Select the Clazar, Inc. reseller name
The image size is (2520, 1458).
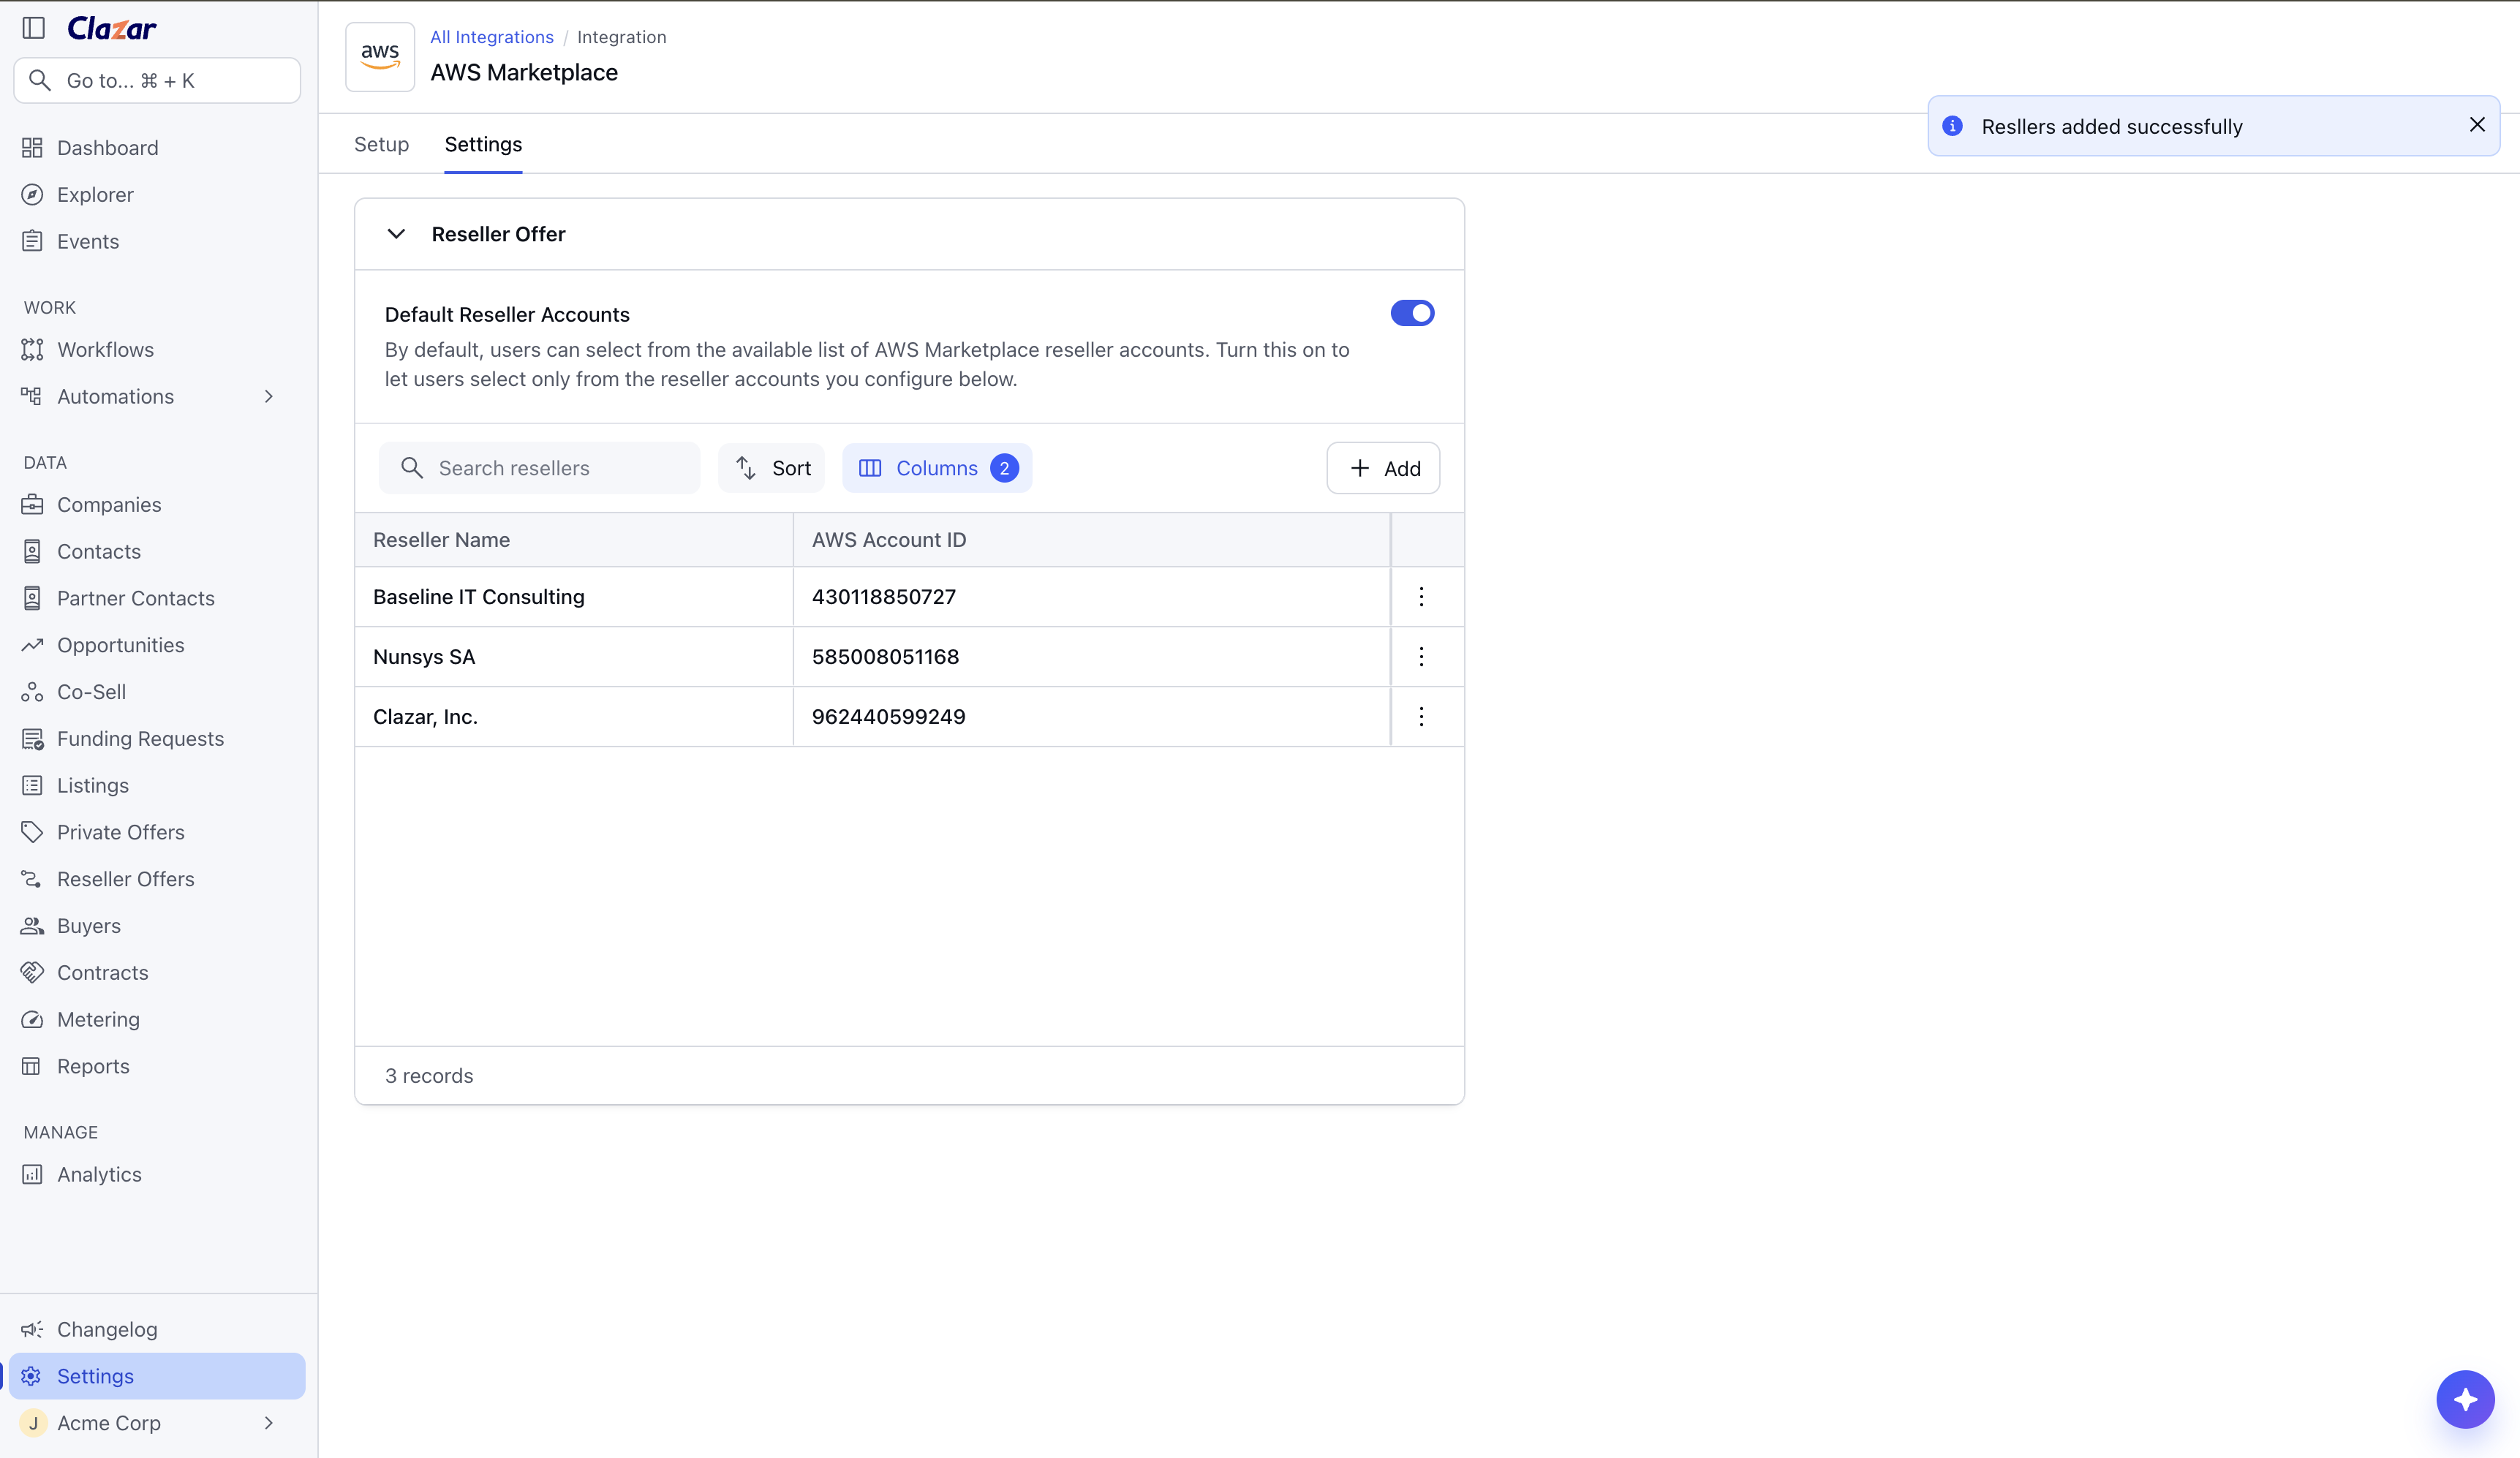(425, 717)
